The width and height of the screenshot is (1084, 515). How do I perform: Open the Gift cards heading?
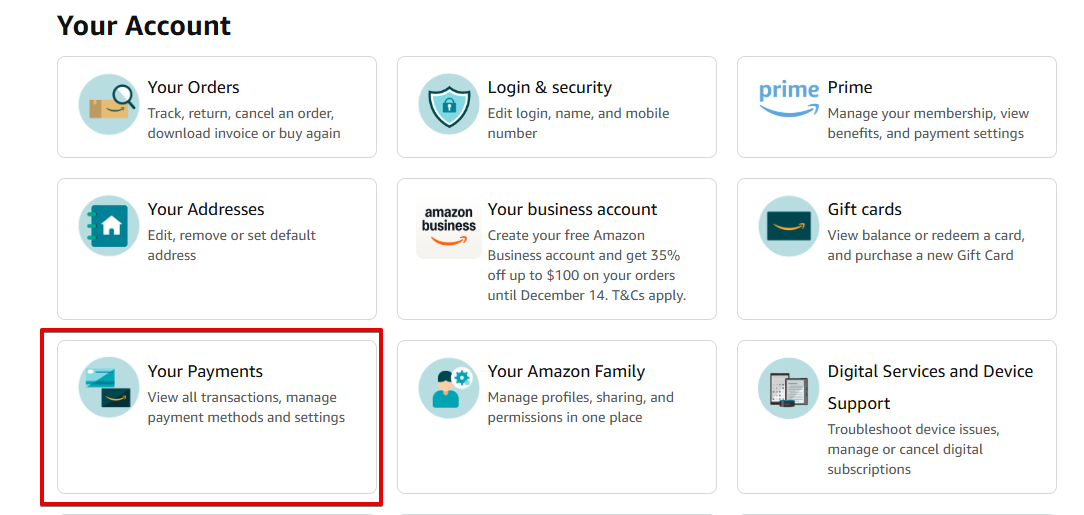(864, 209)
